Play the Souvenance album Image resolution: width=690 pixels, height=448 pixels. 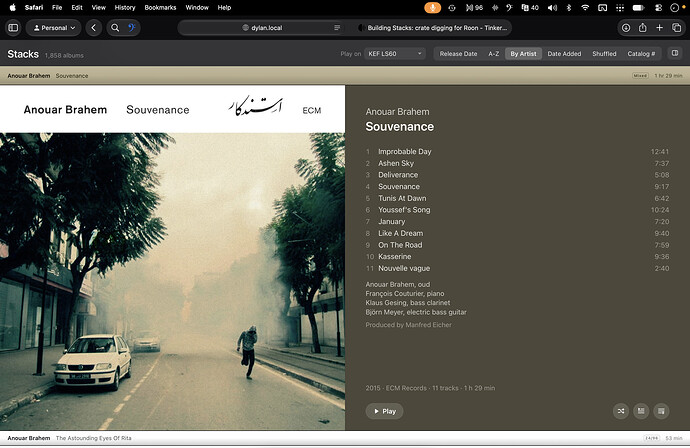[384, 411]
